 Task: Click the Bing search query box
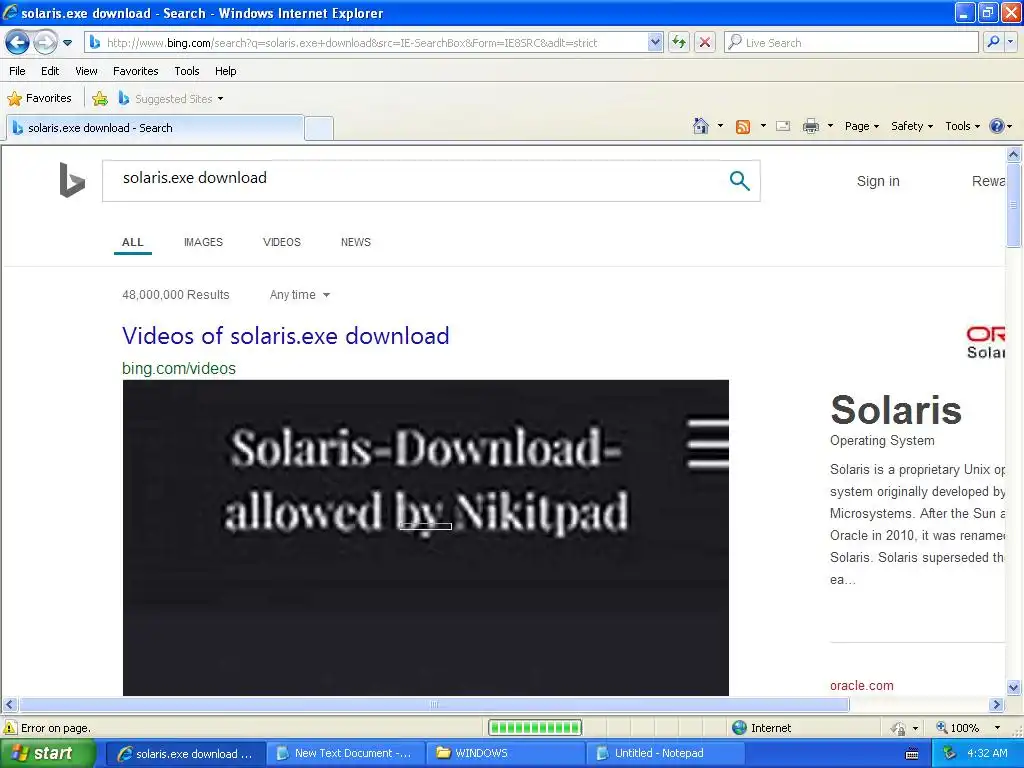click(x=418, y=180)
